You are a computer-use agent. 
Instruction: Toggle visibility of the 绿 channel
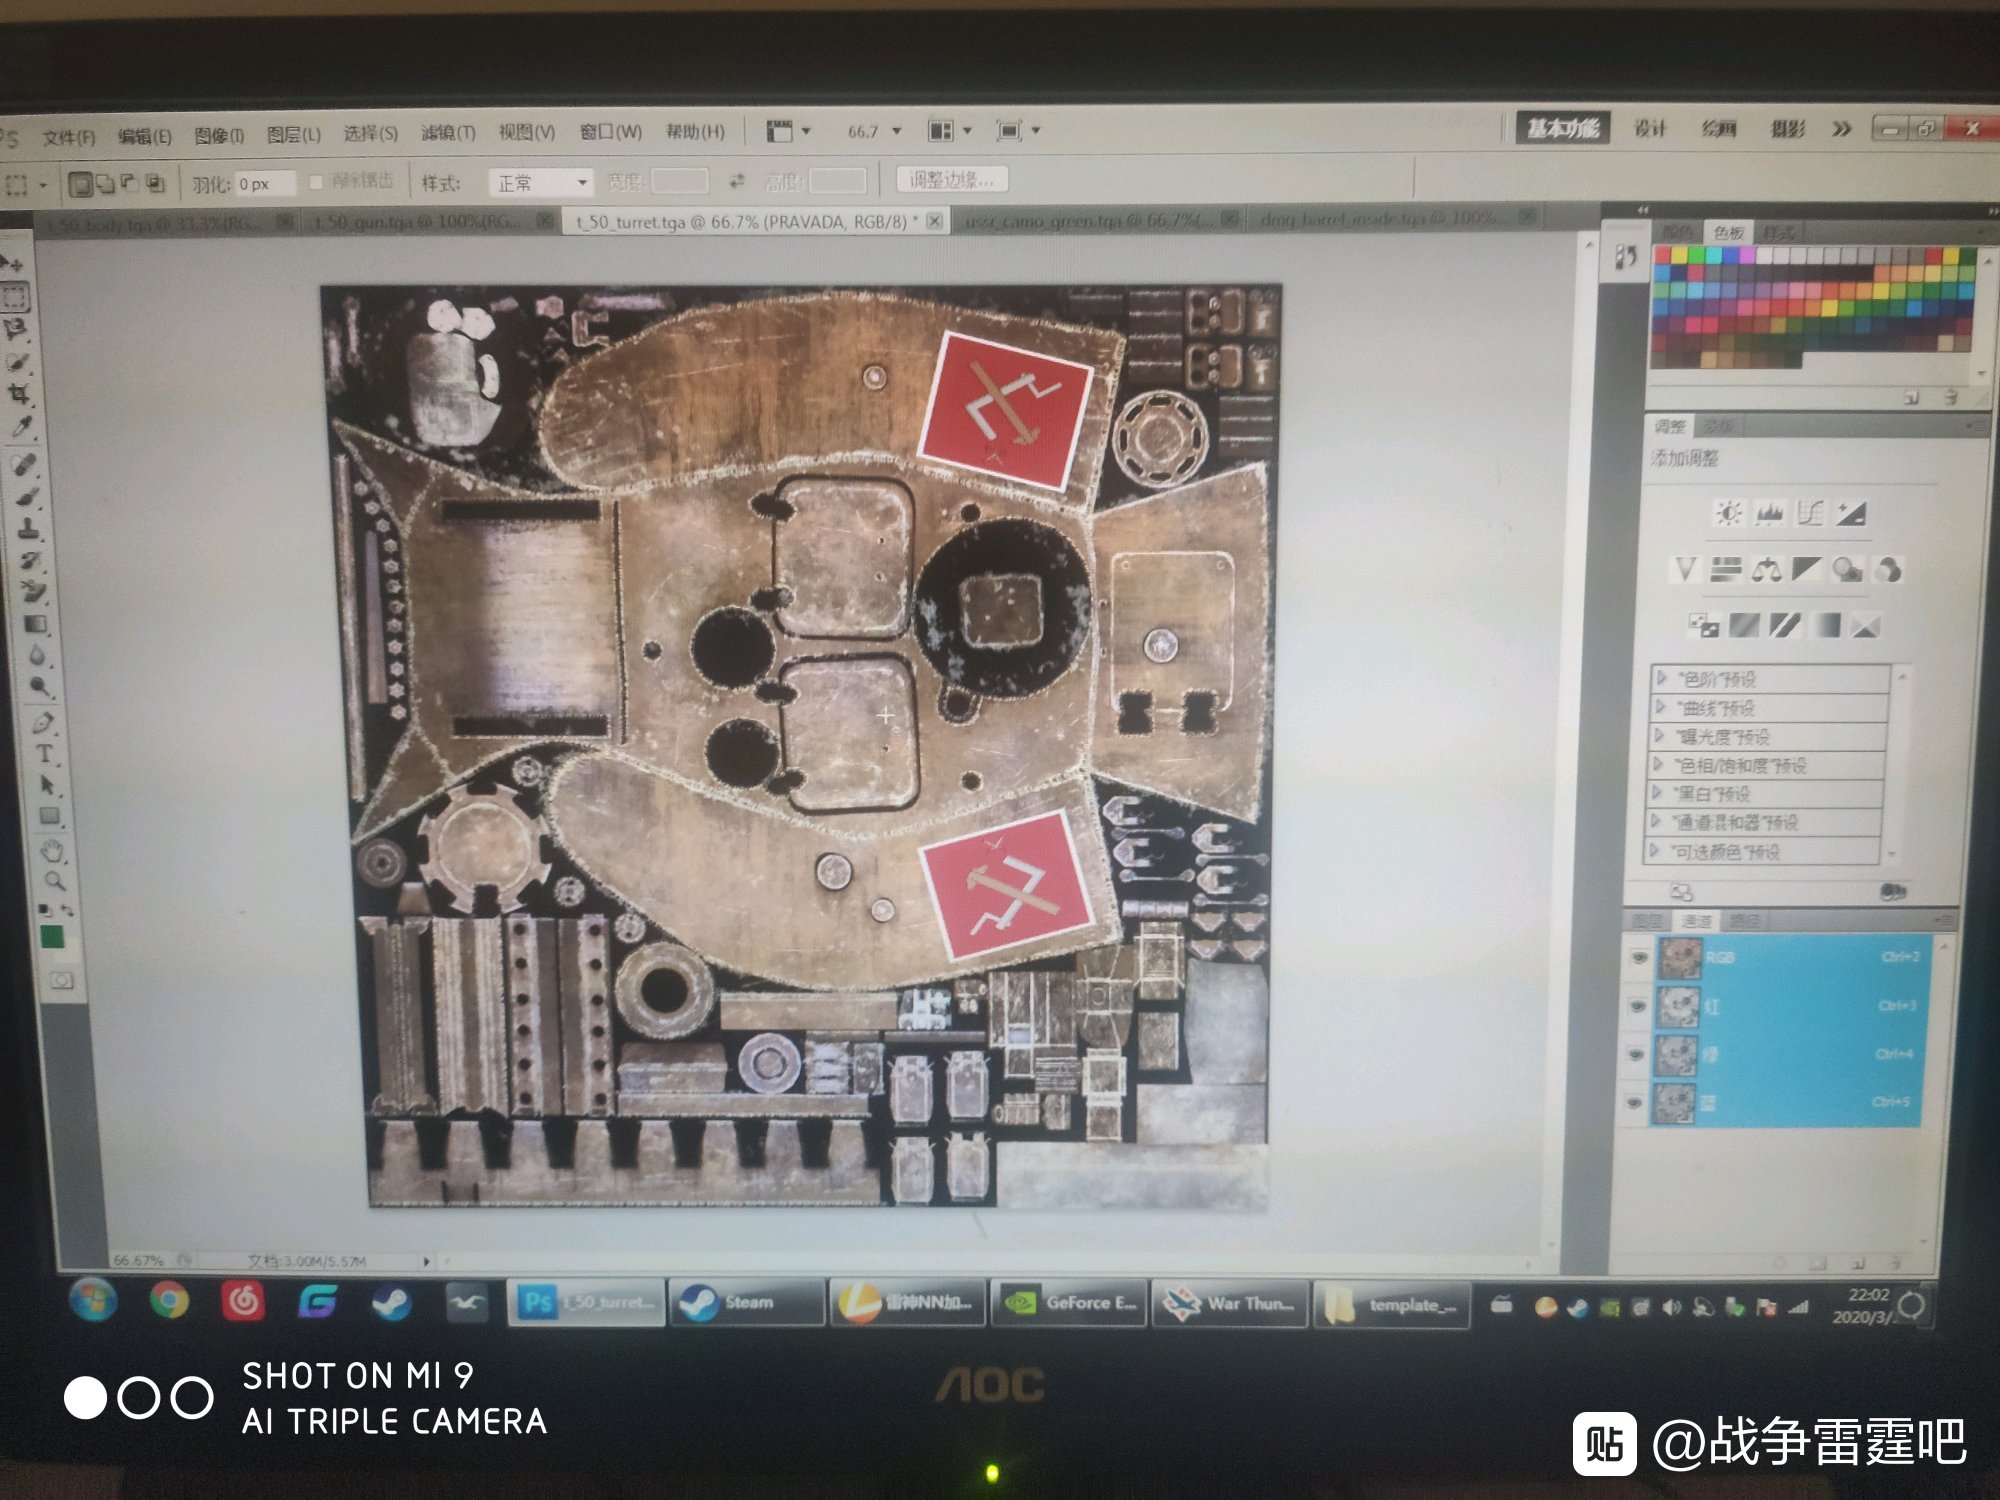pyautogui.click(x=1636, y=1054)
